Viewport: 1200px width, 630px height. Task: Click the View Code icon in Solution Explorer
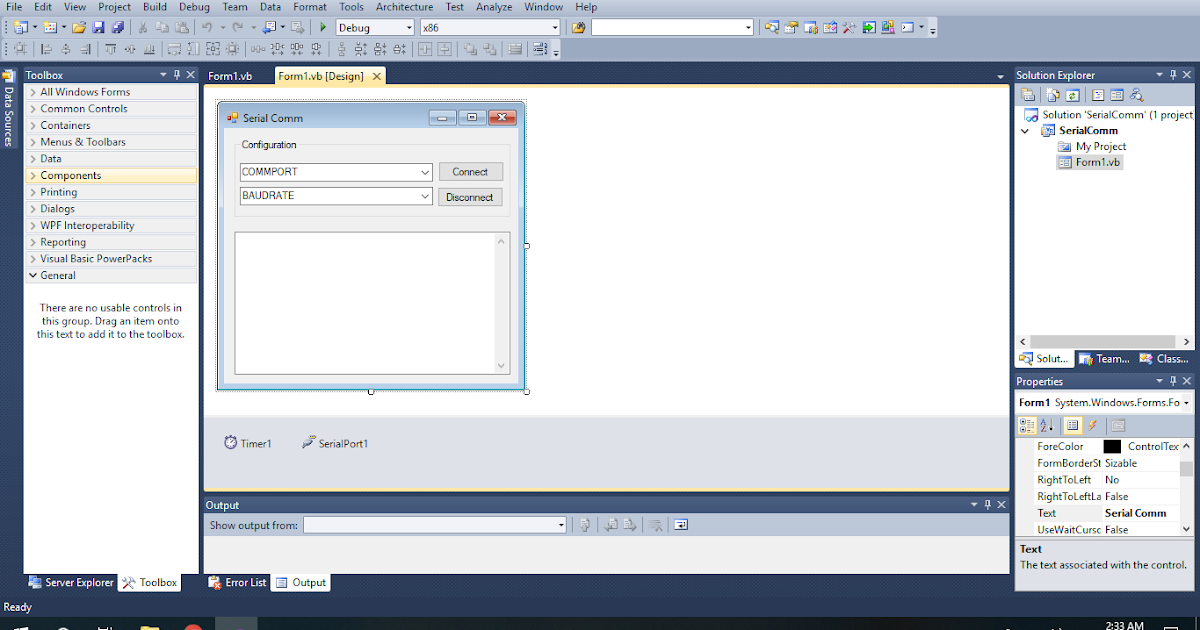point(1098,95)
